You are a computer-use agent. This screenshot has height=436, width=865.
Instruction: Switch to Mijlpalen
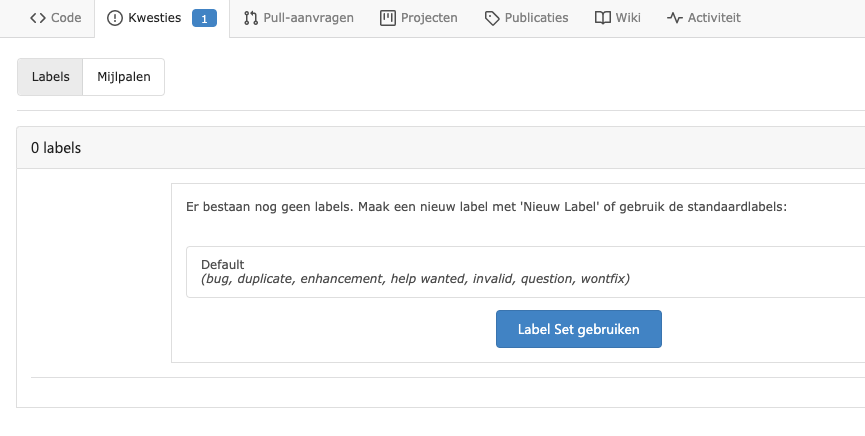124,77
